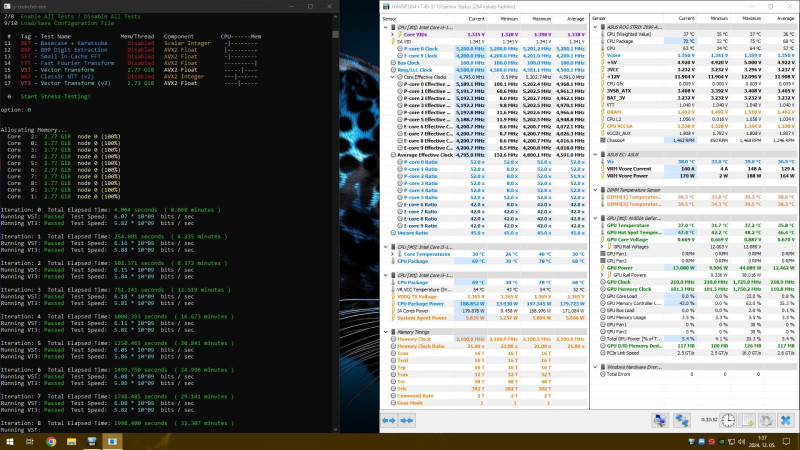Collapse the Memory Timings group
The height and width of the screenshot is (450, 800).
(386, 332)
